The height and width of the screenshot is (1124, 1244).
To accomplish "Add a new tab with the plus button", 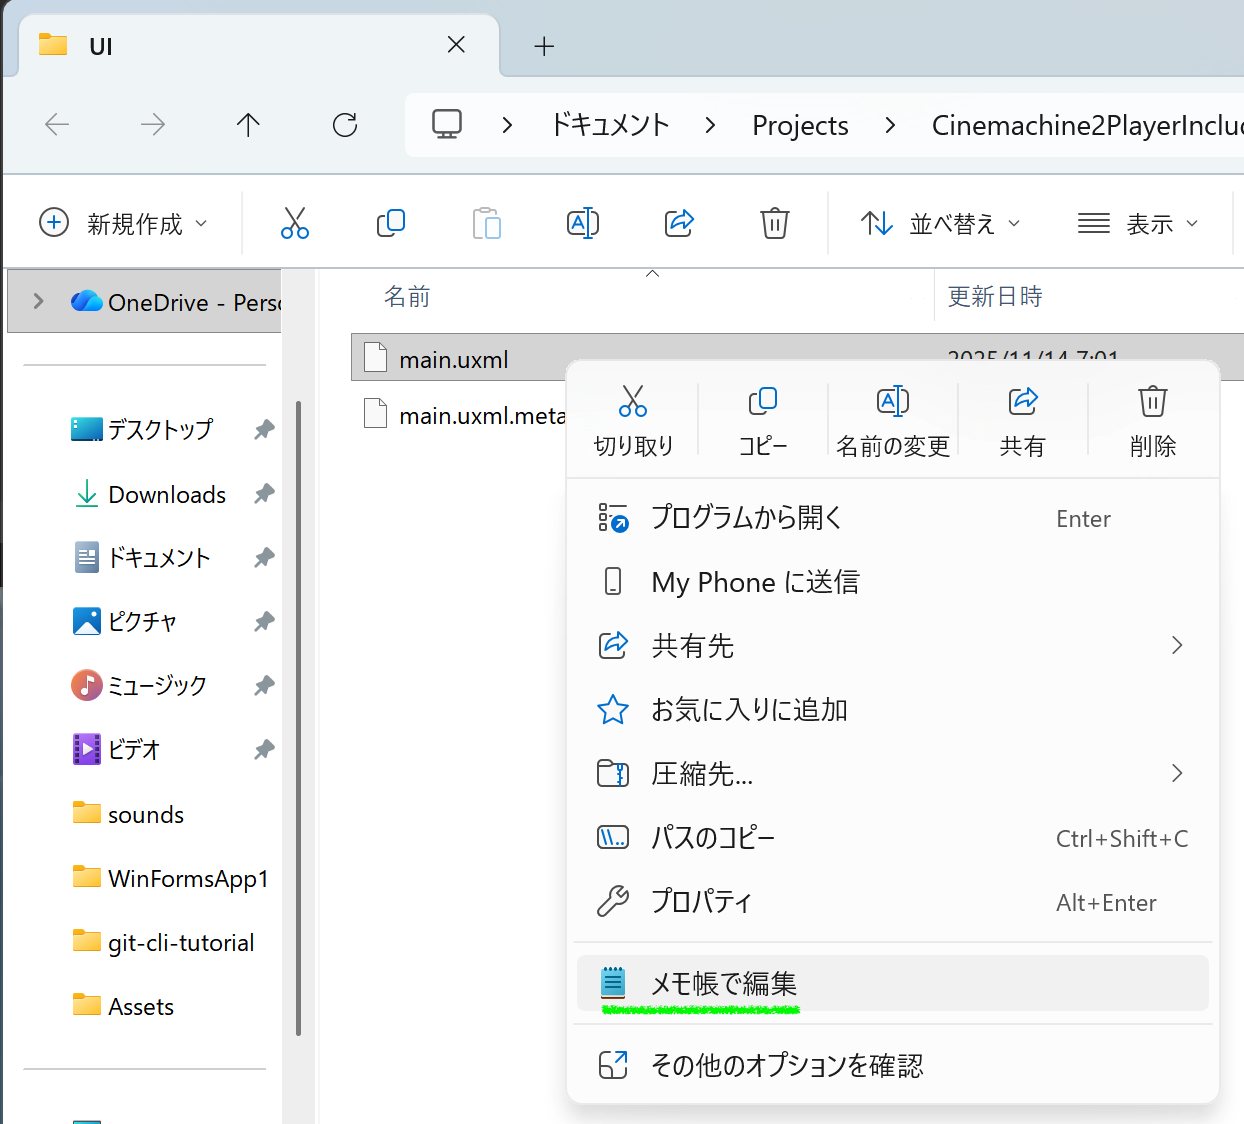I will point(544,46).
